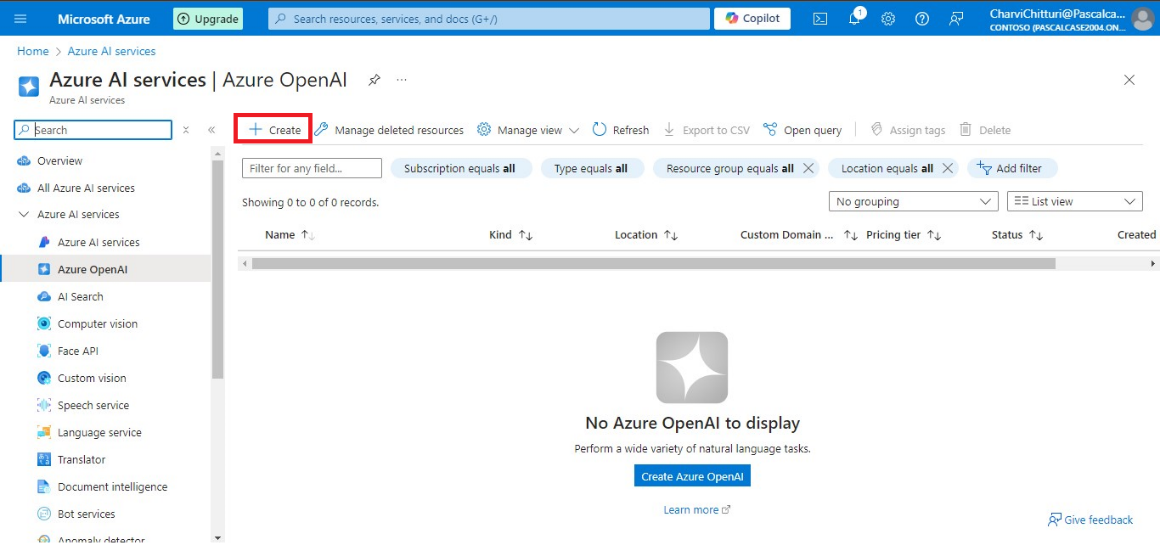Expand the Manage view menu
The image size is (1160, 545).
[528, 130]
